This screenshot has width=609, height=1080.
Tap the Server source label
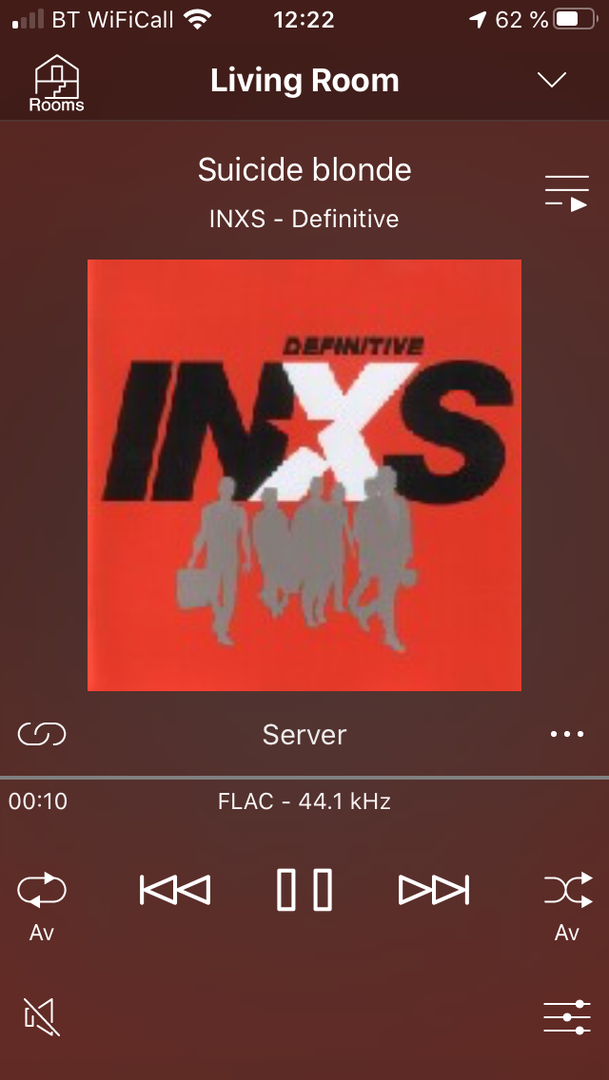point(304,735)
